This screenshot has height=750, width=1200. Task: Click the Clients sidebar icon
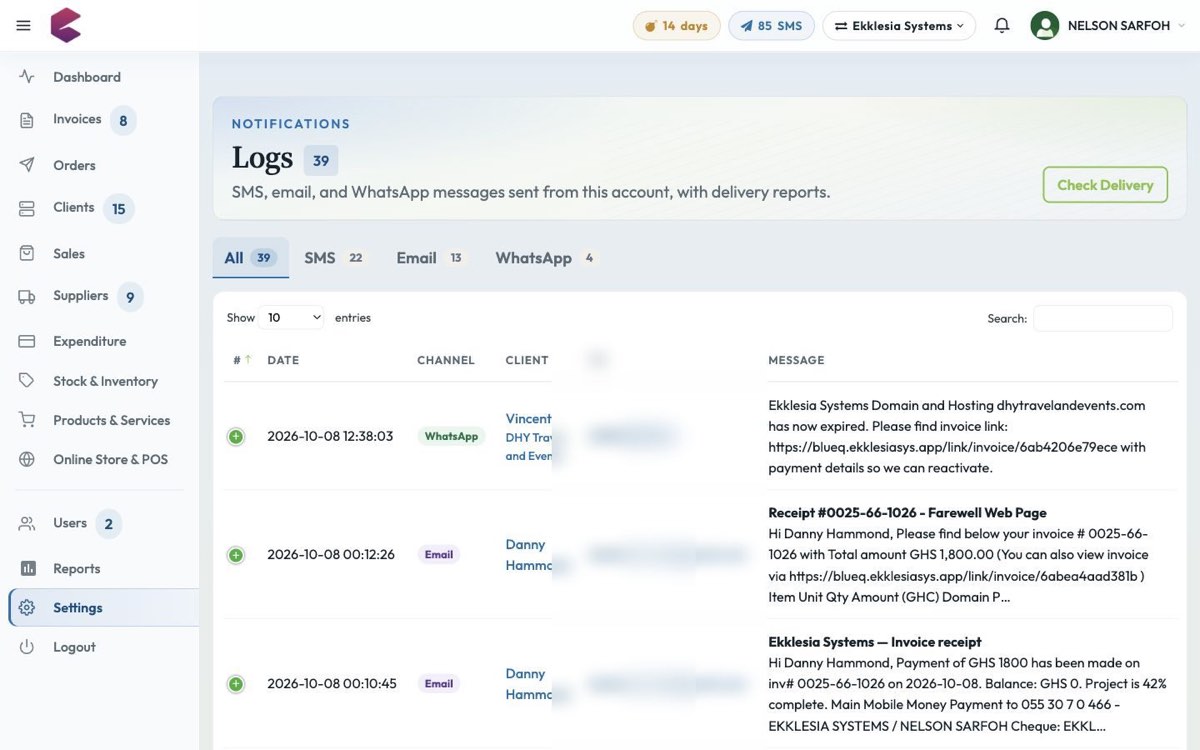click(x=27, y=208)
